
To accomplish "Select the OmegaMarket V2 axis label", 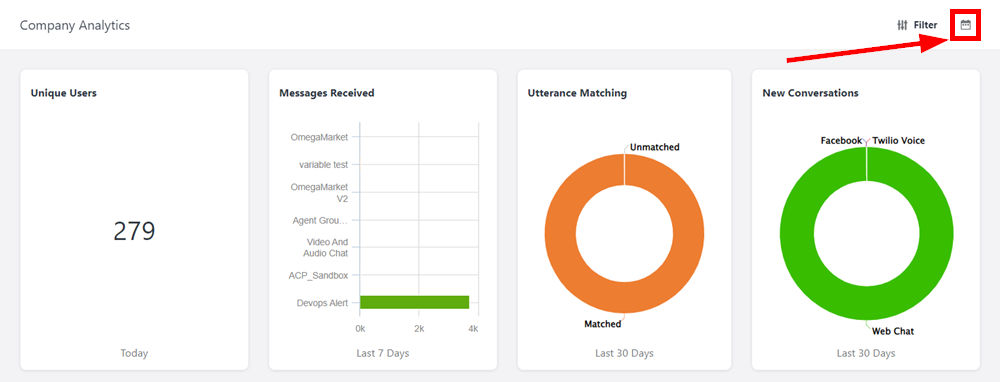I will point(320,193).
